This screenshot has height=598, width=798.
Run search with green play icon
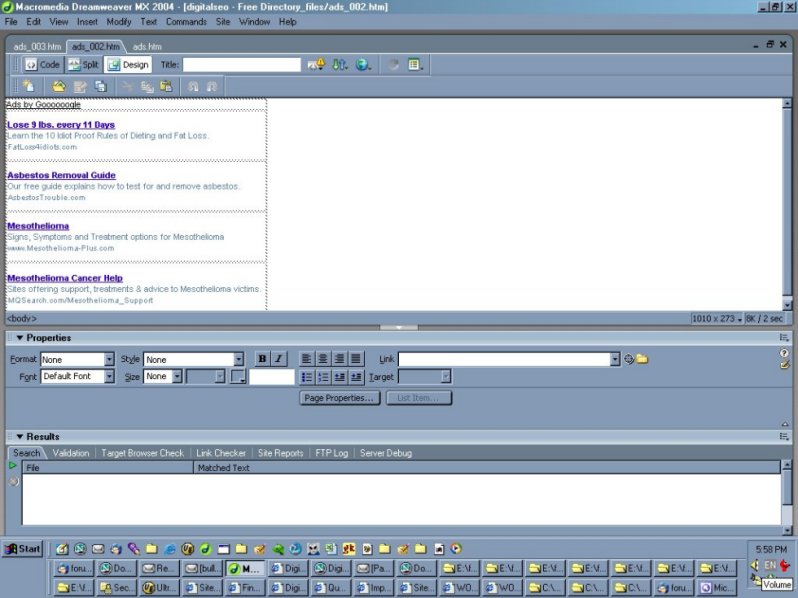[13, 466]
